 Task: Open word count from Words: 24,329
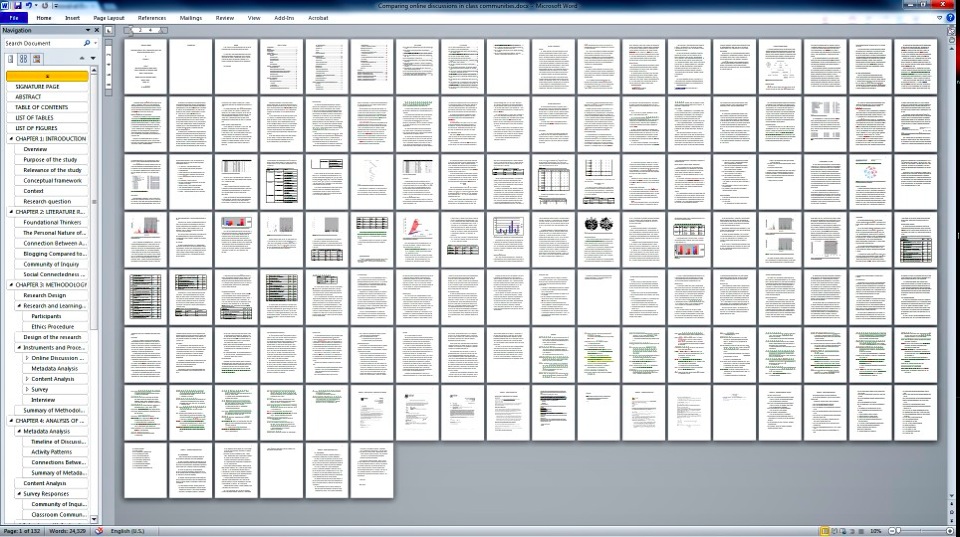(x=67, y=531)
